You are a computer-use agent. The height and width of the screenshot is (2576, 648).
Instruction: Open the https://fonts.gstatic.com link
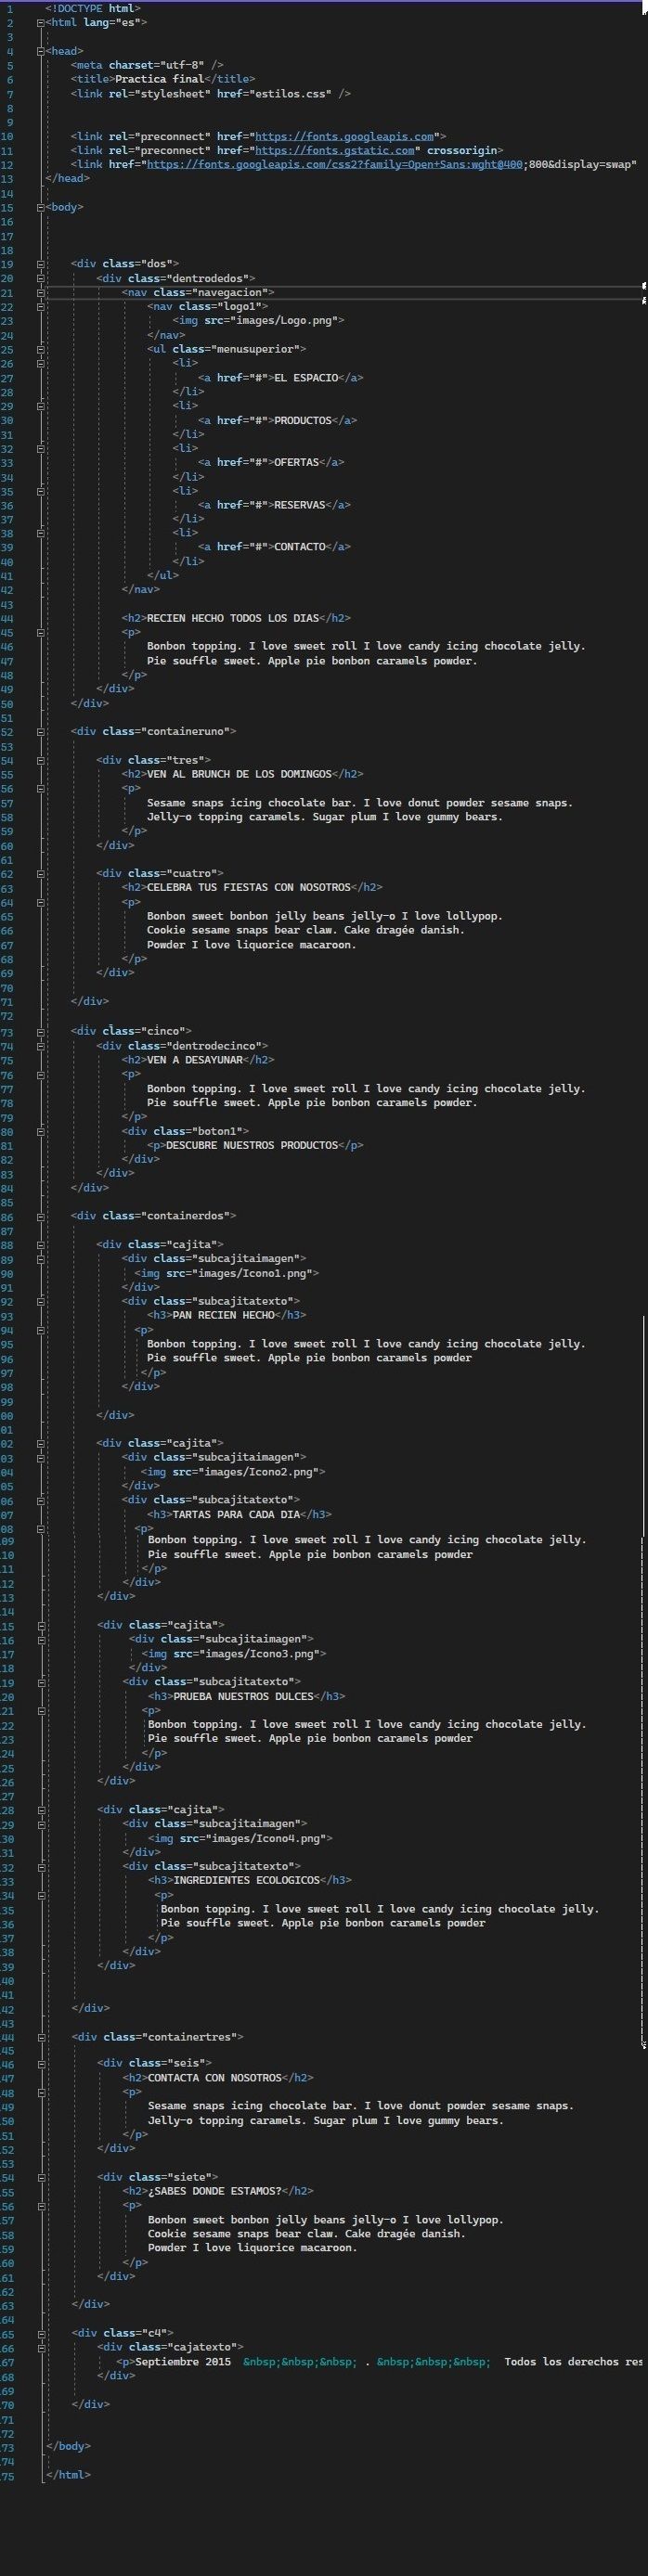tap(334, 150)
